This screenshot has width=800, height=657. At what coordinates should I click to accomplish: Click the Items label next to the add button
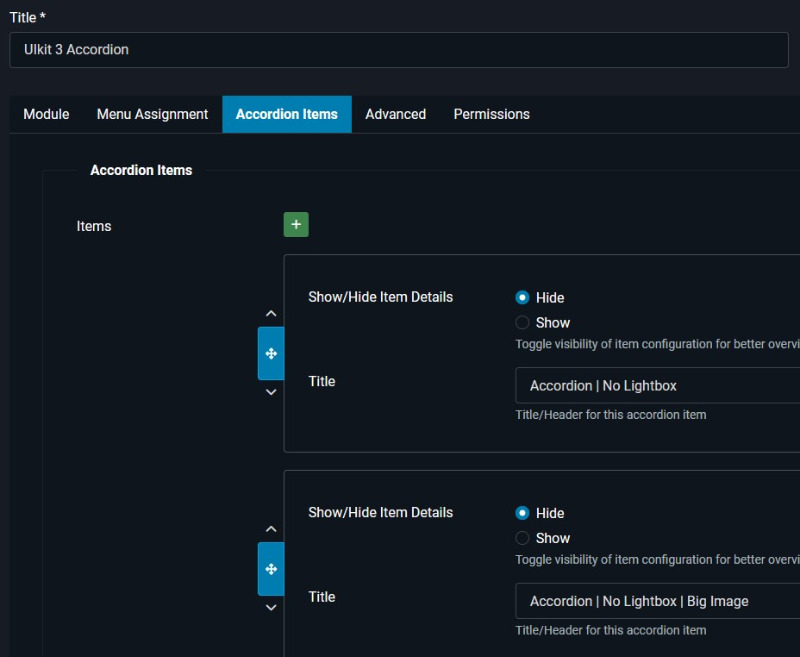coord(94,226)
